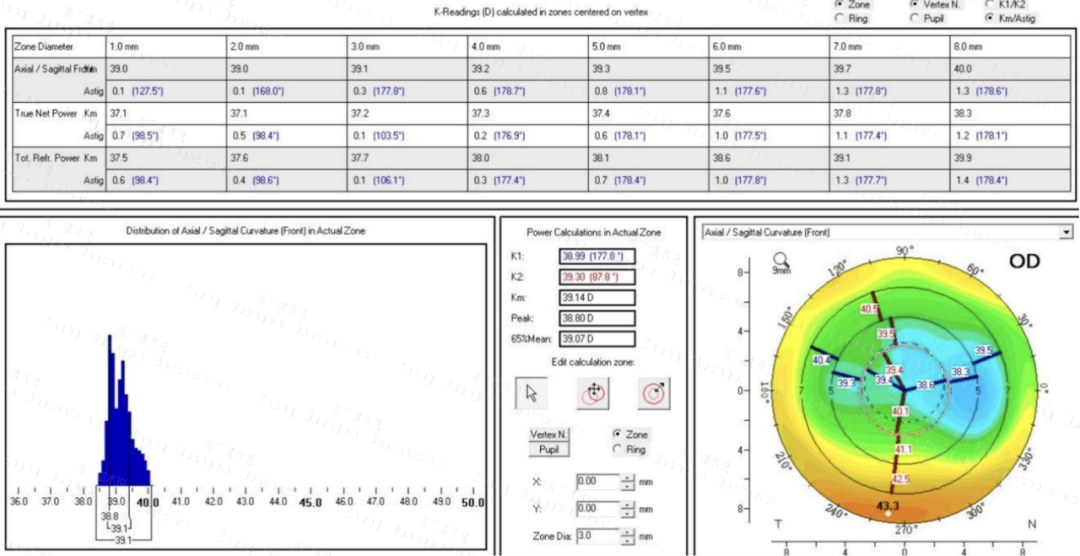This screenshot has height=556, width=1080.
Task: Click the 42.5 curvature label on the map
Action: [x=902, y=479]
